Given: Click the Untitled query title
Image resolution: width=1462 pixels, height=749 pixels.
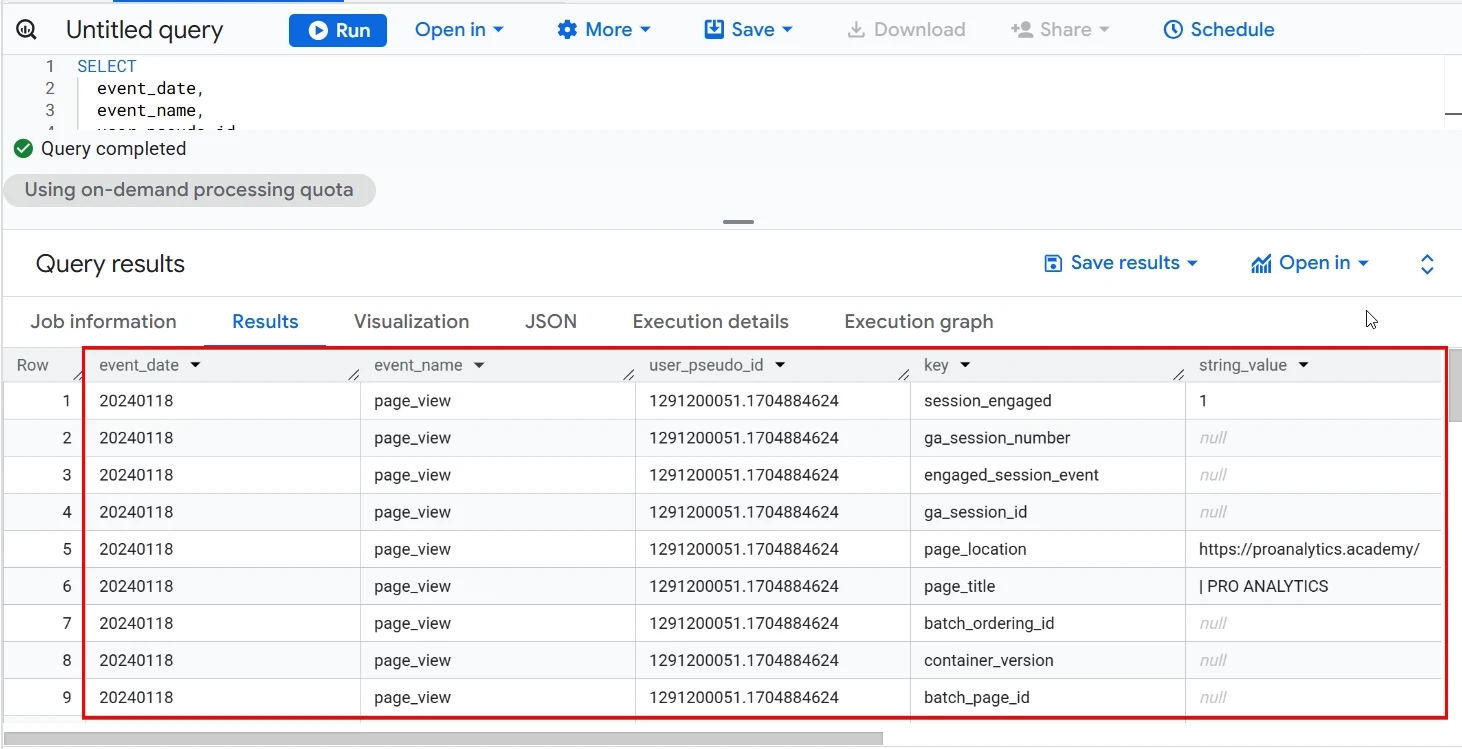Looking at the screenshot, I should click(145, 30).
